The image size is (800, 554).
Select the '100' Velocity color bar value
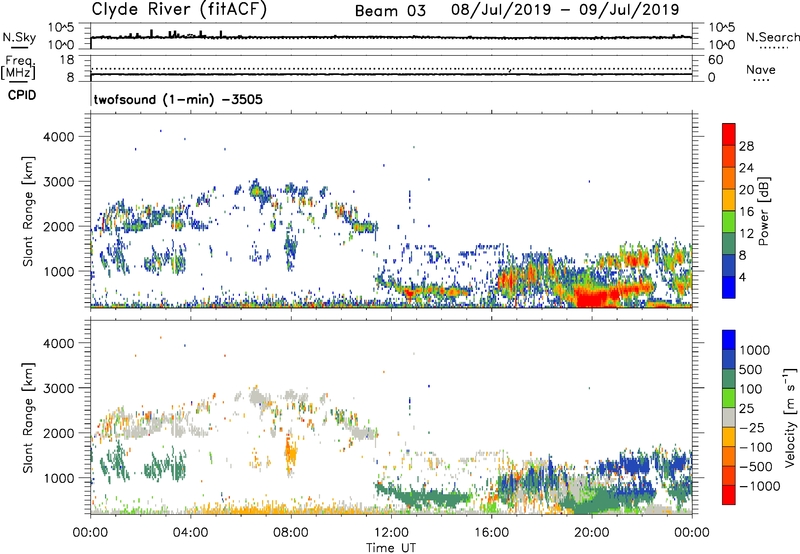coord(752,389)
